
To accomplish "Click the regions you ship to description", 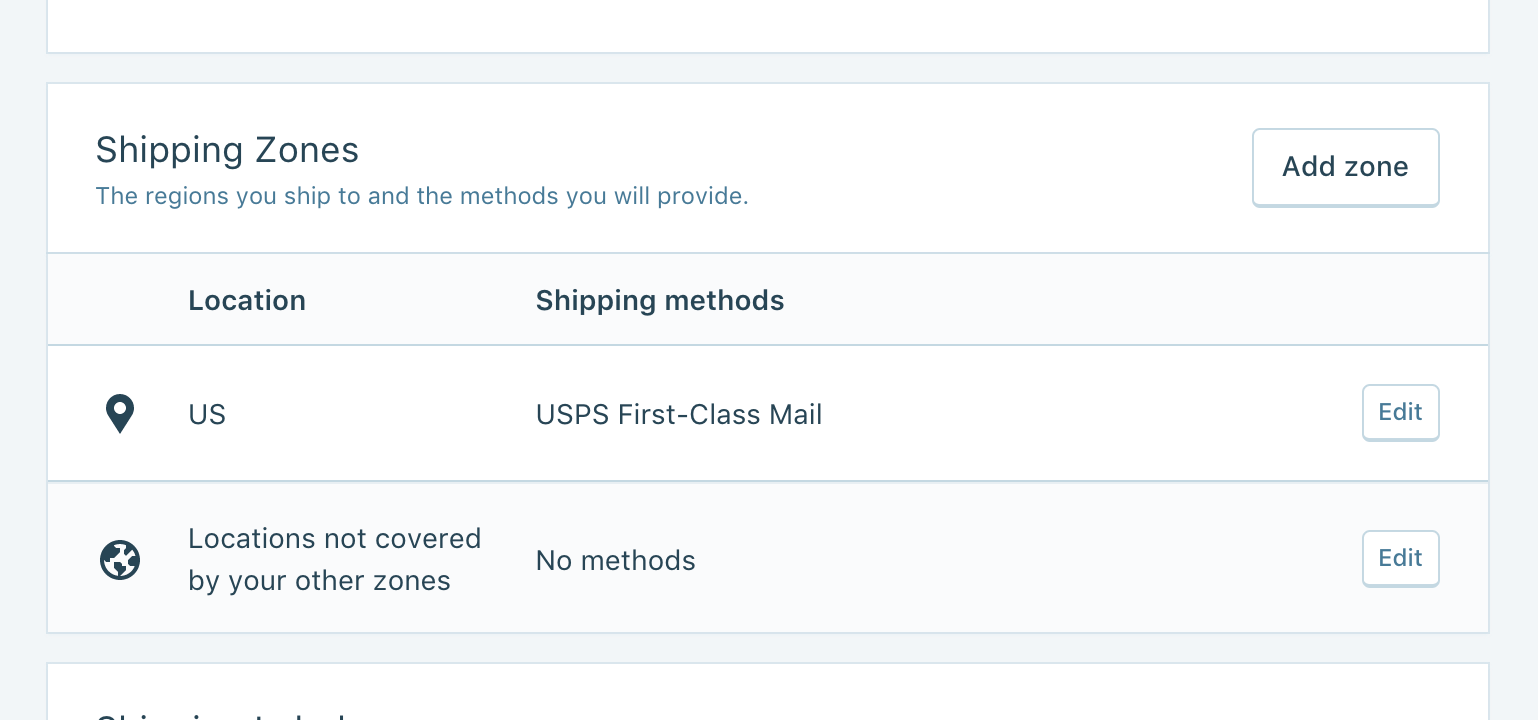I will [422, 196].
